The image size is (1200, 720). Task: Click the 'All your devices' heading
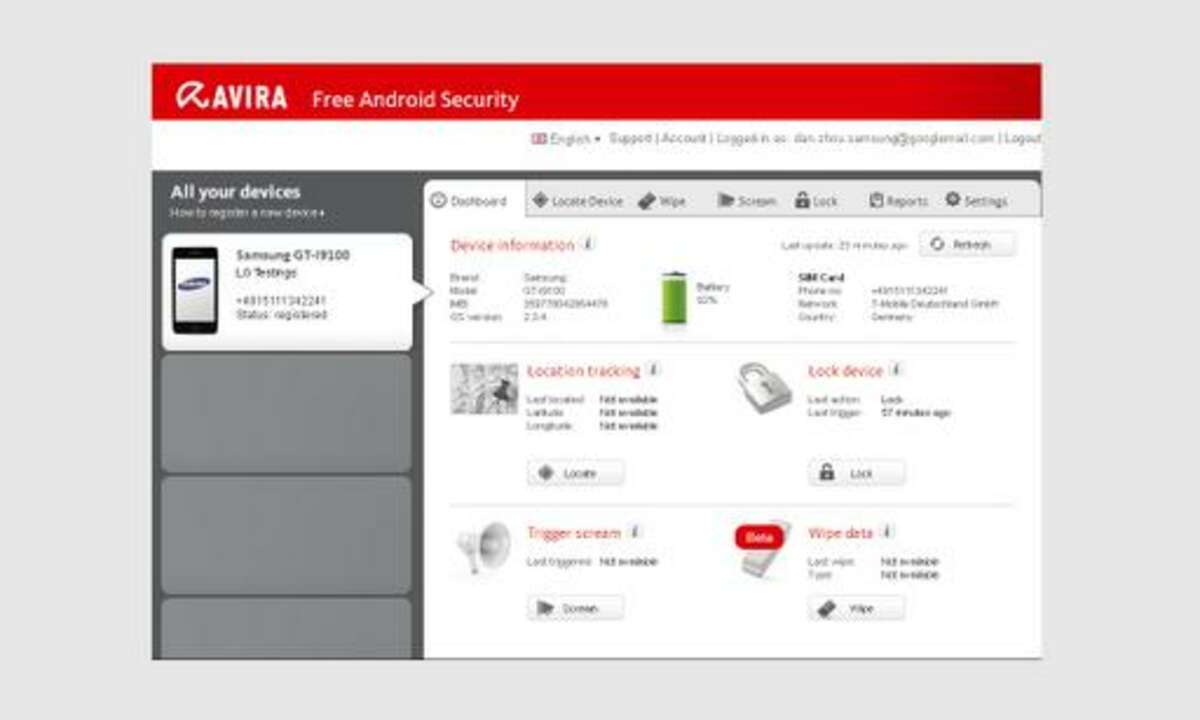[x=235, y=192]
